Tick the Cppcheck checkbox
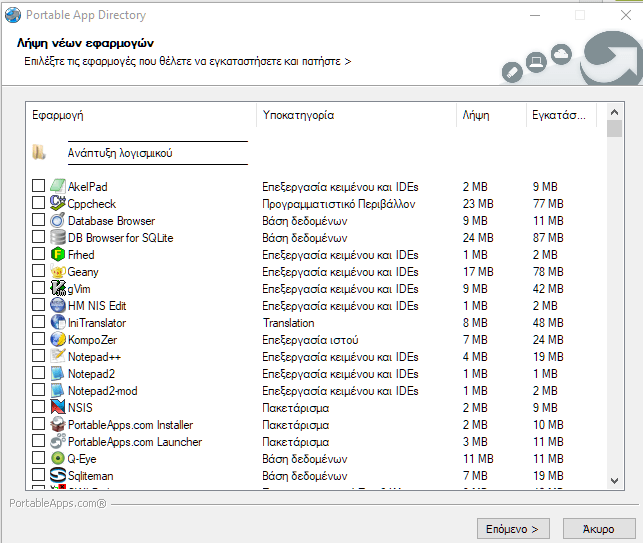This screenshot has width=643, height=543. (x=39, y=203)
